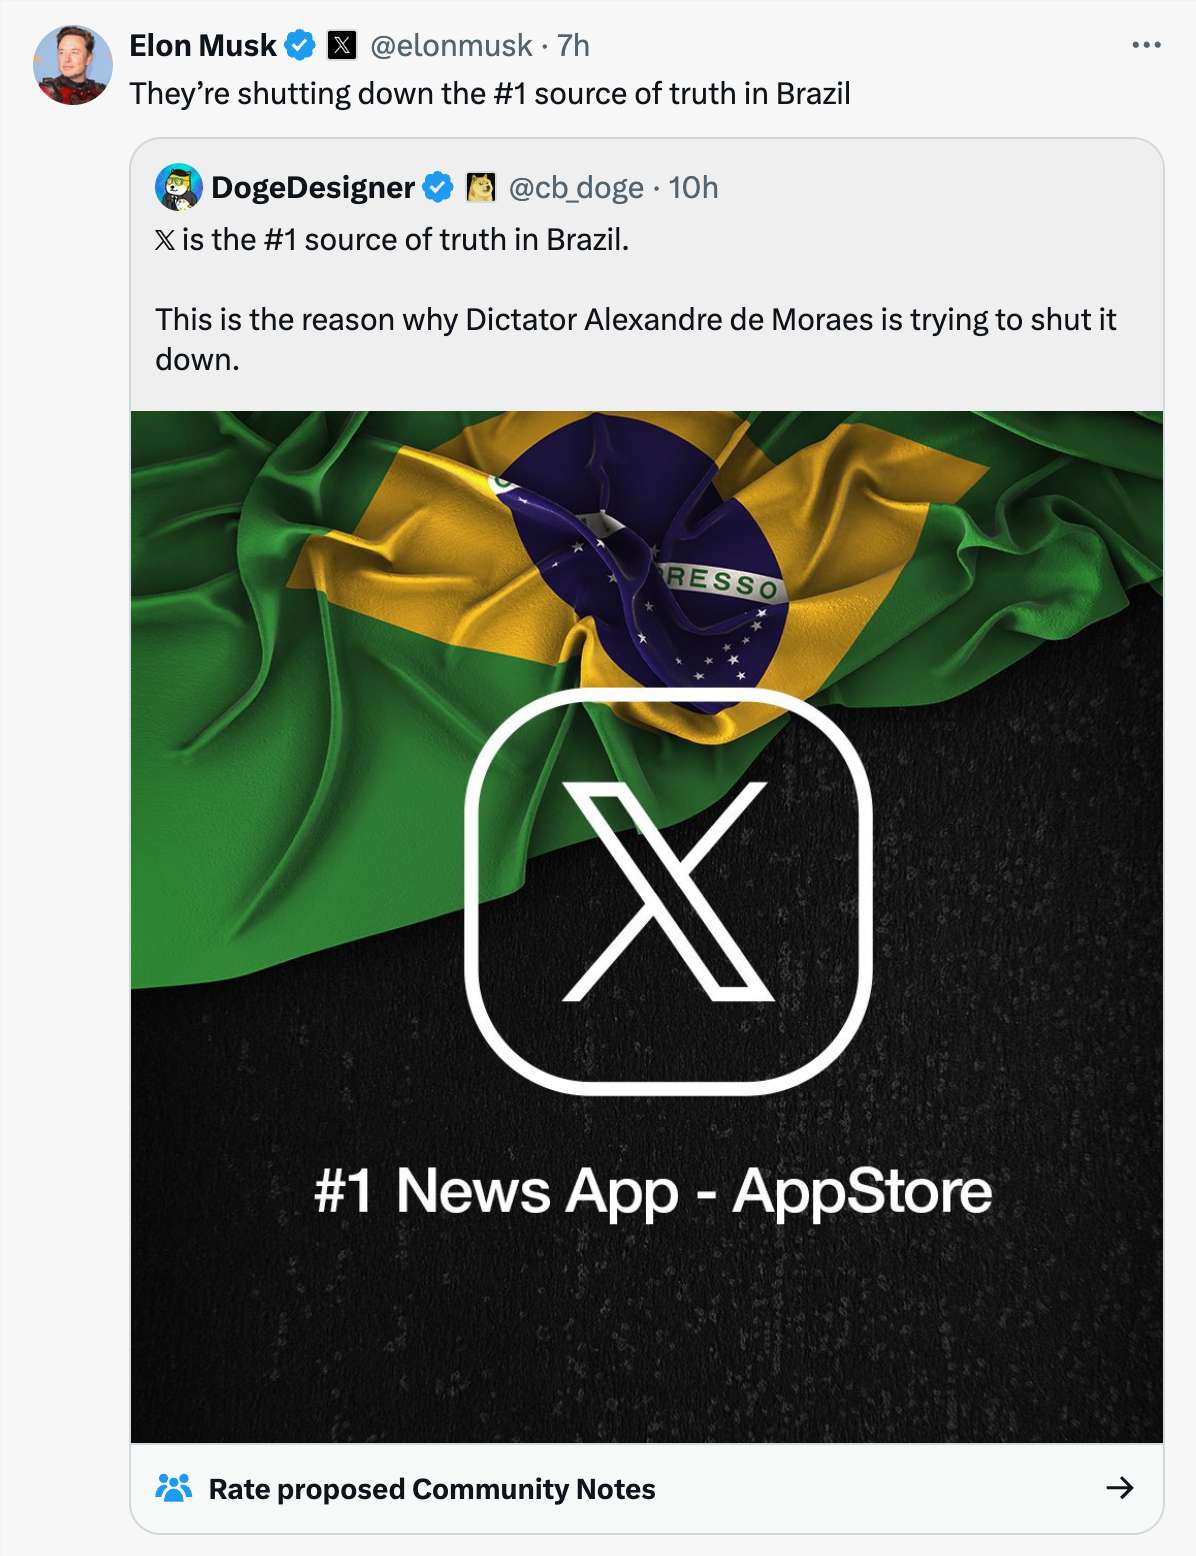Open Elon Musk's profile picture
This screenshot has width=1196, height=1556.
pyautogui.click(x=73, y=66)
